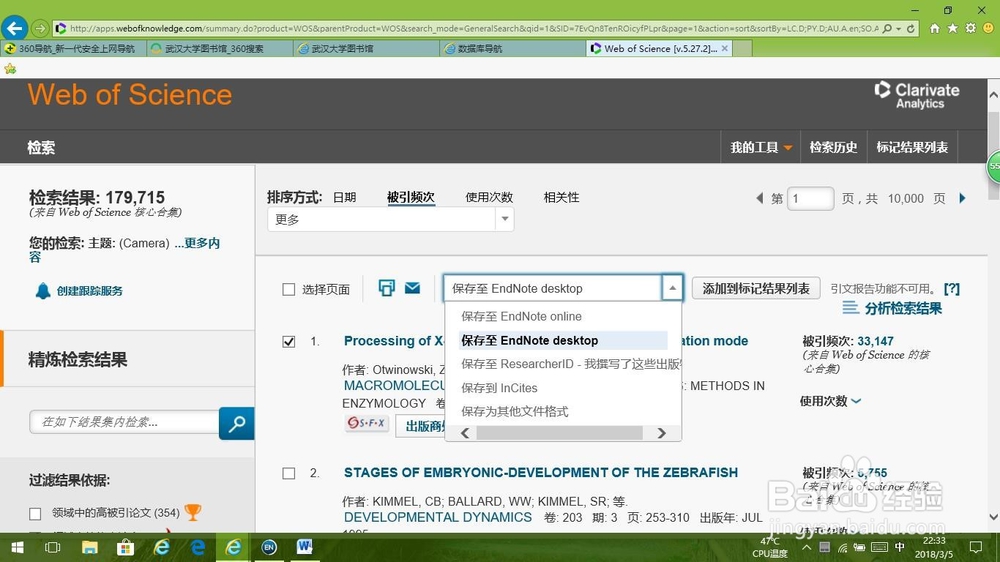The image size is (1000, 562).
Task: Open Word application on taskbar
Action: [305, 547]
